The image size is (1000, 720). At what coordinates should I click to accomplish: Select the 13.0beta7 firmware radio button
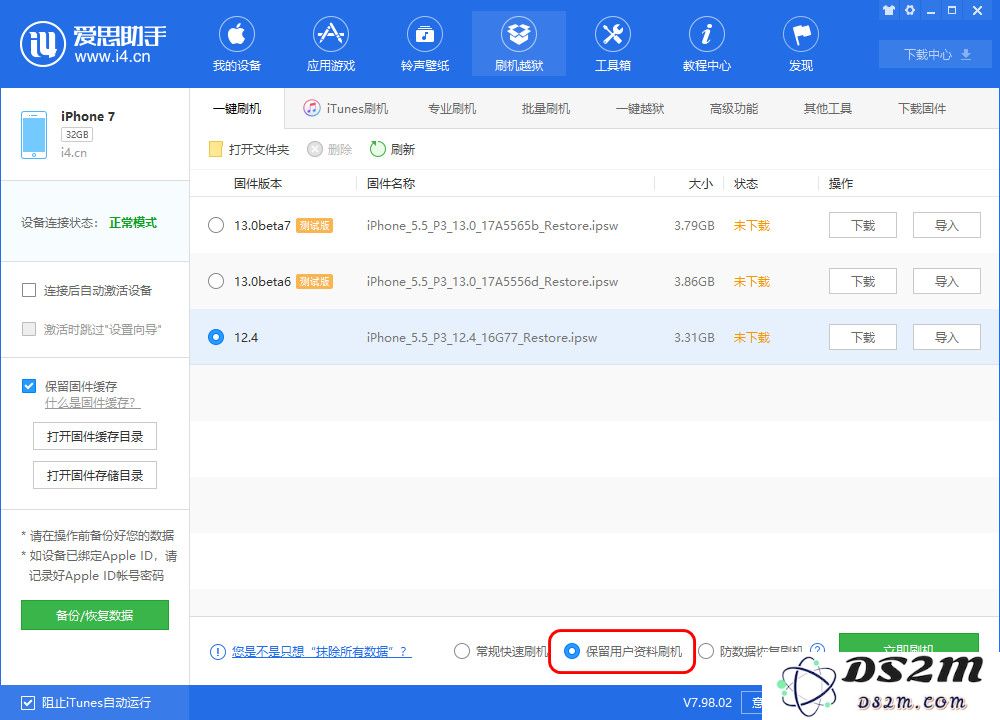(216, 225)
